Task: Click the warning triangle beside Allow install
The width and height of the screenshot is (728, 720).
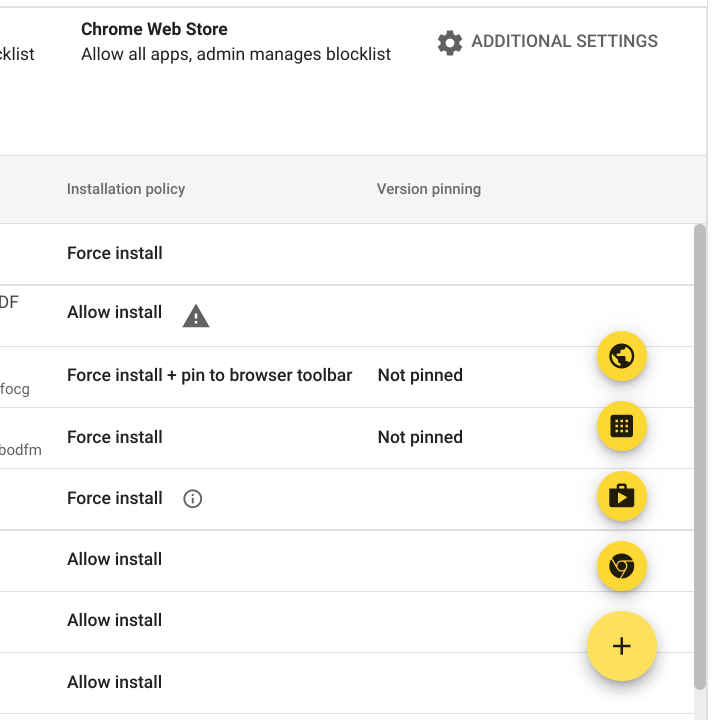Action: [x=195, y=316]
